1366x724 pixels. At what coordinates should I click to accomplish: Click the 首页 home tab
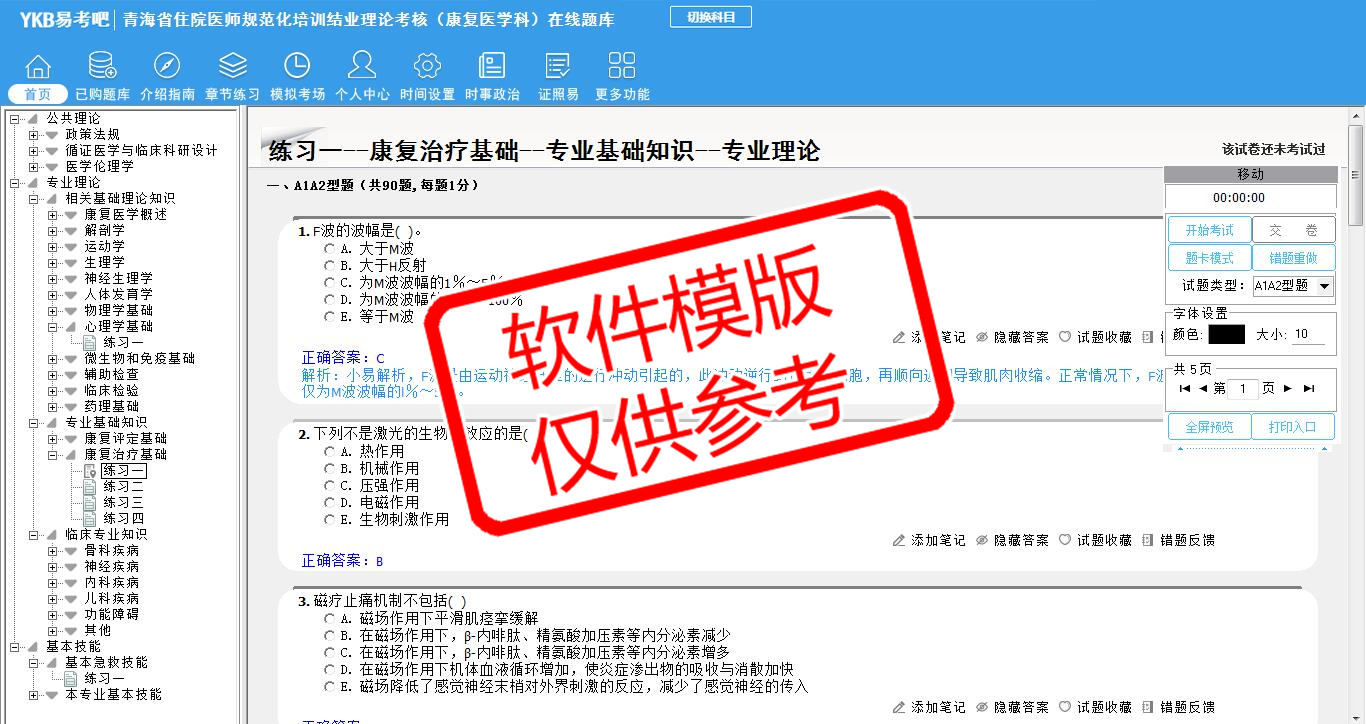click(38, 94)
